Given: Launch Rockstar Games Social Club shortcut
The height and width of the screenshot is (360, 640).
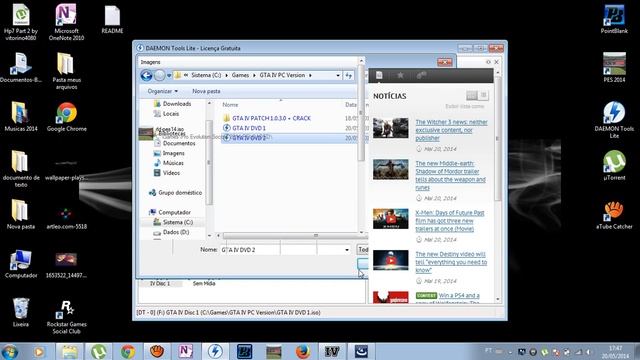Looking at the screenshot, I should (67, 316).
